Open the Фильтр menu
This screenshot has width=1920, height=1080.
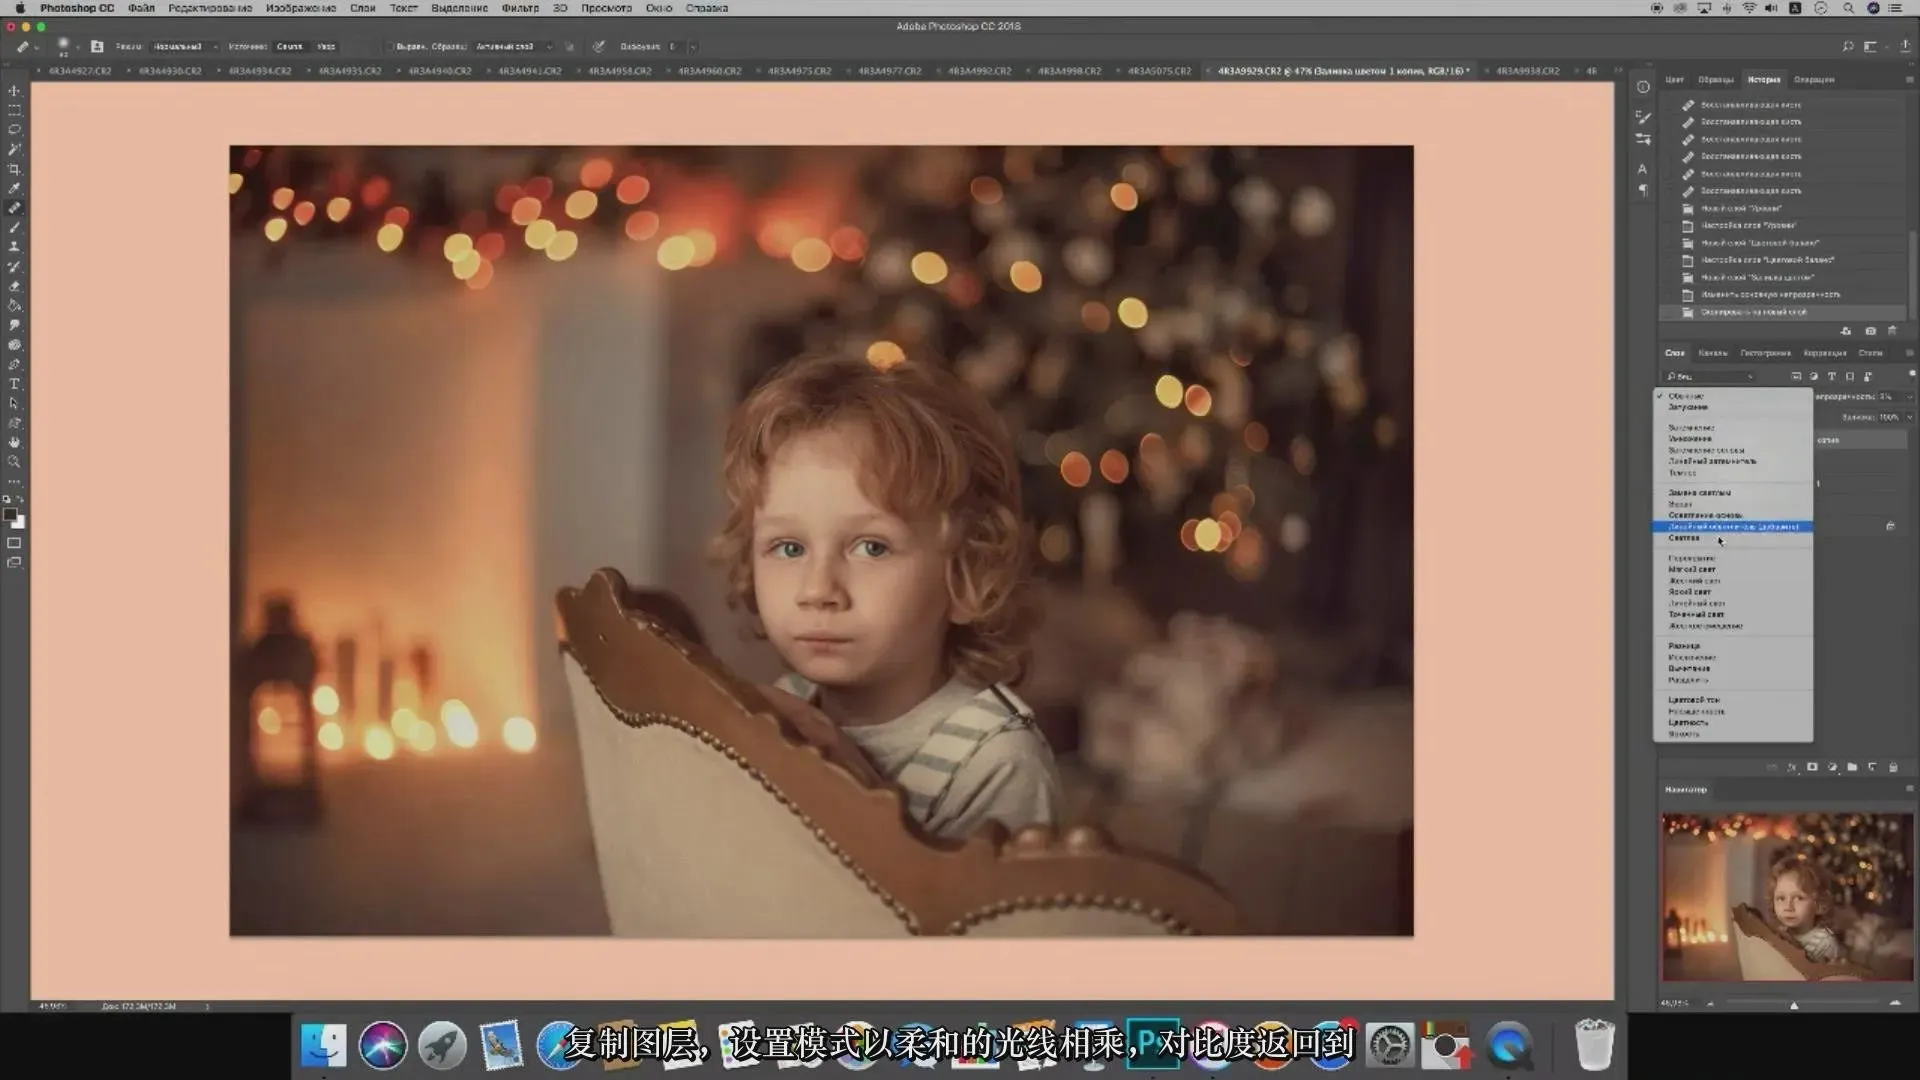(520, 8)
